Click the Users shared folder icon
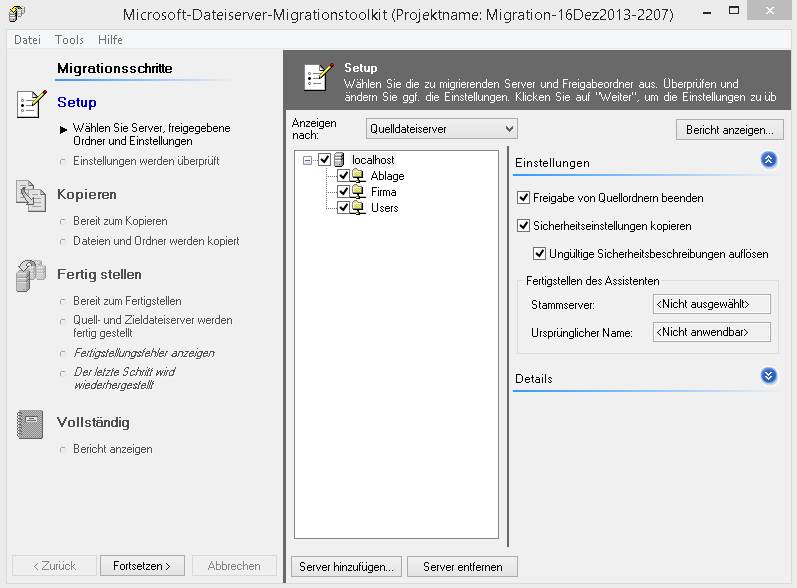 point(358,207)
